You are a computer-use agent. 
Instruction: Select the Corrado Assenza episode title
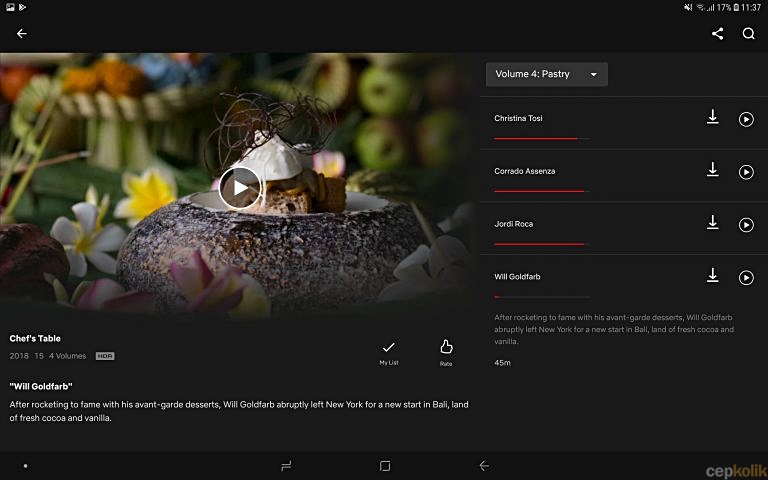point(525,171)
